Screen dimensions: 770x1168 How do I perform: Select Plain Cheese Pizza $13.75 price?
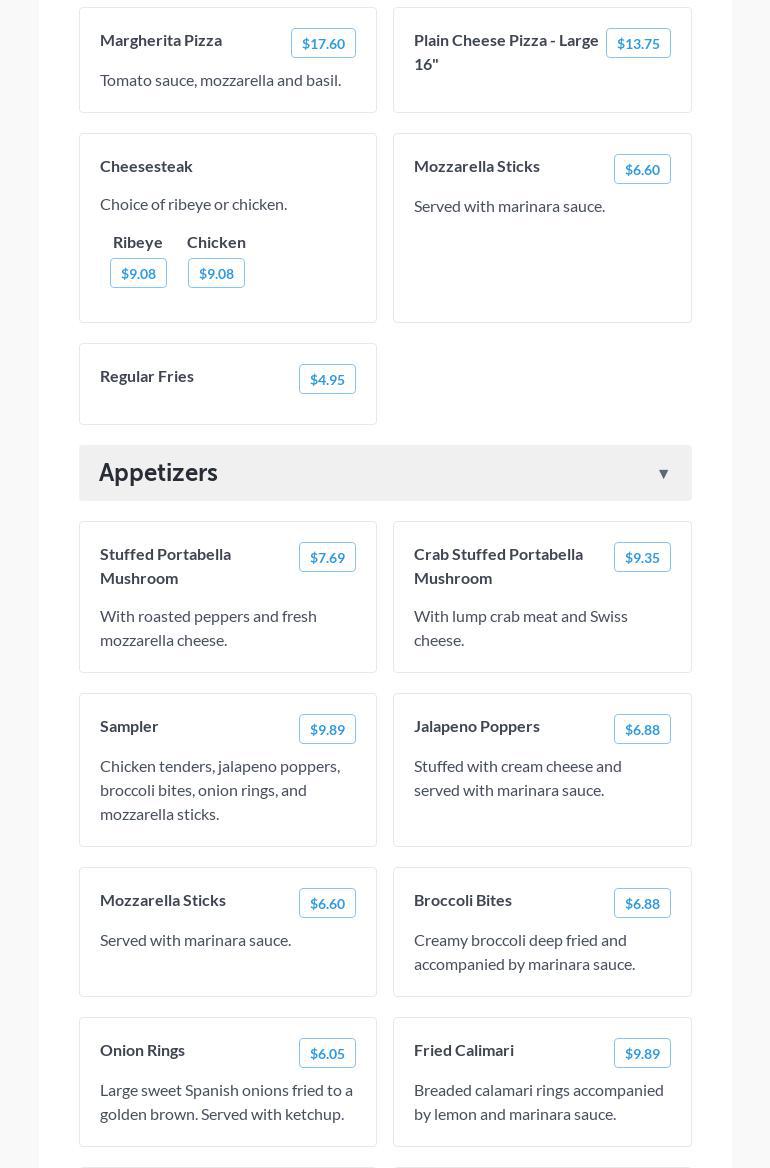click(638, 43)
